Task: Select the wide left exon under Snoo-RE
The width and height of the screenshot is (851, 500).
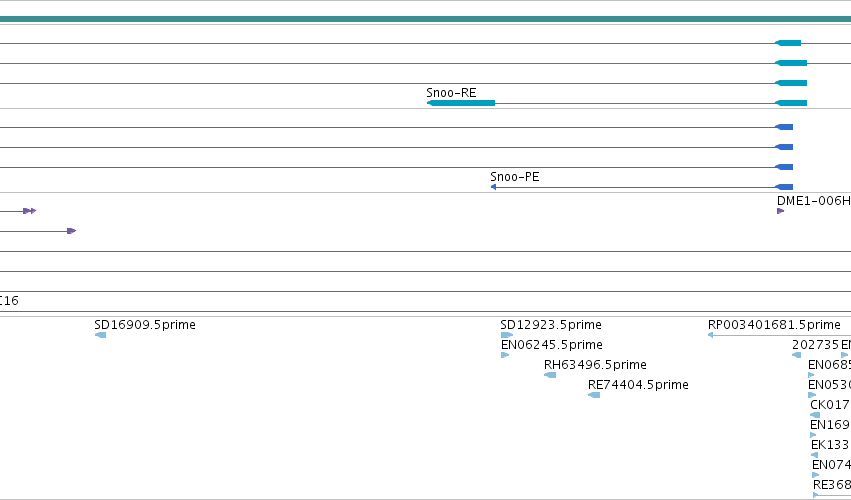Action: [461, 103]
